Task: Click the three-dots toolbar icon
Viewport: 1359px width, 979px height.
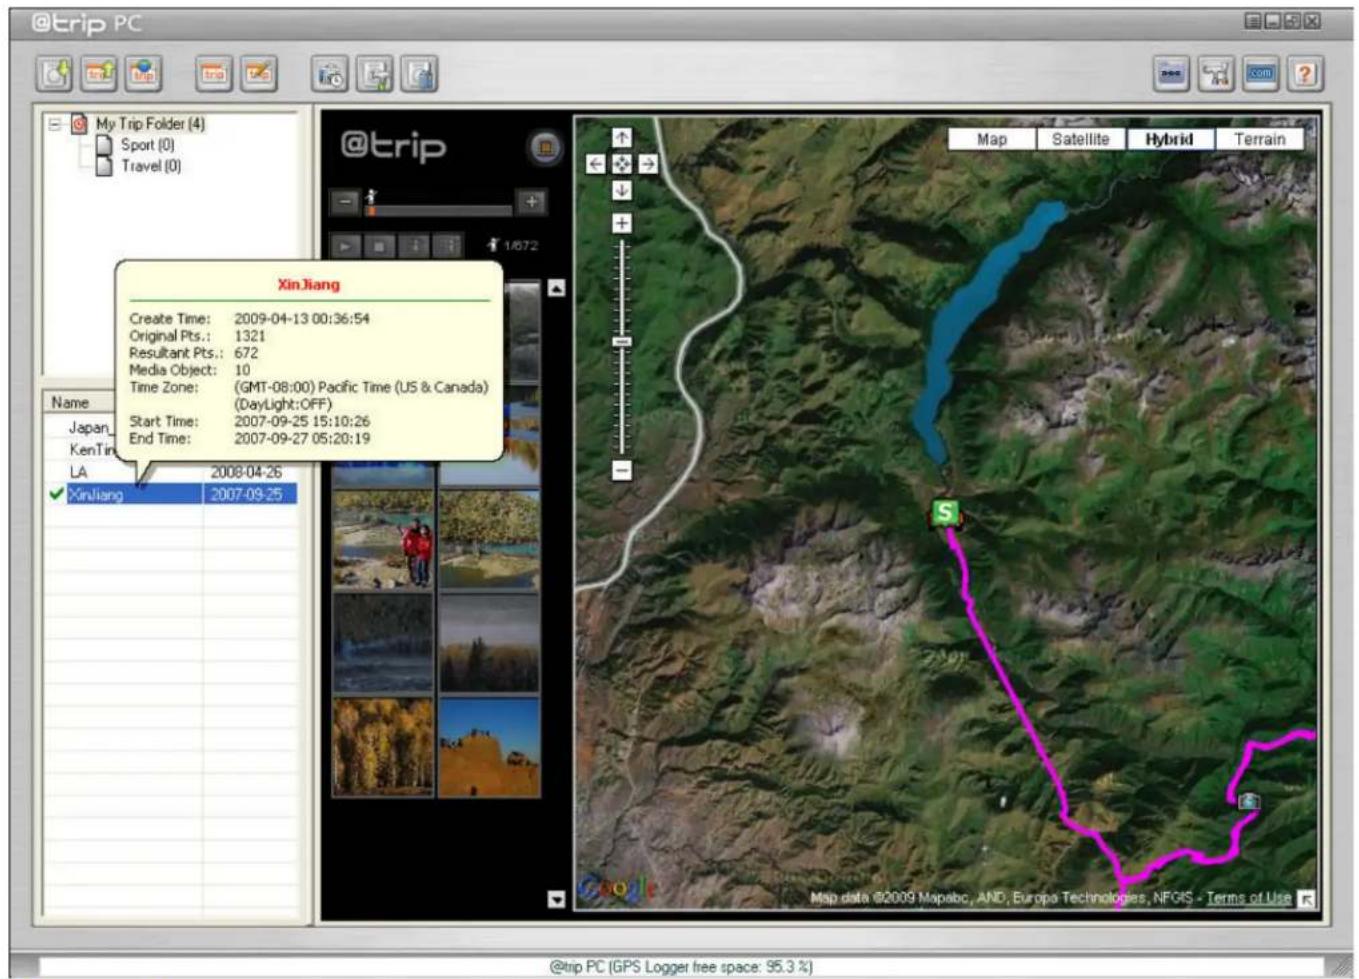Action: point(1171,74)
